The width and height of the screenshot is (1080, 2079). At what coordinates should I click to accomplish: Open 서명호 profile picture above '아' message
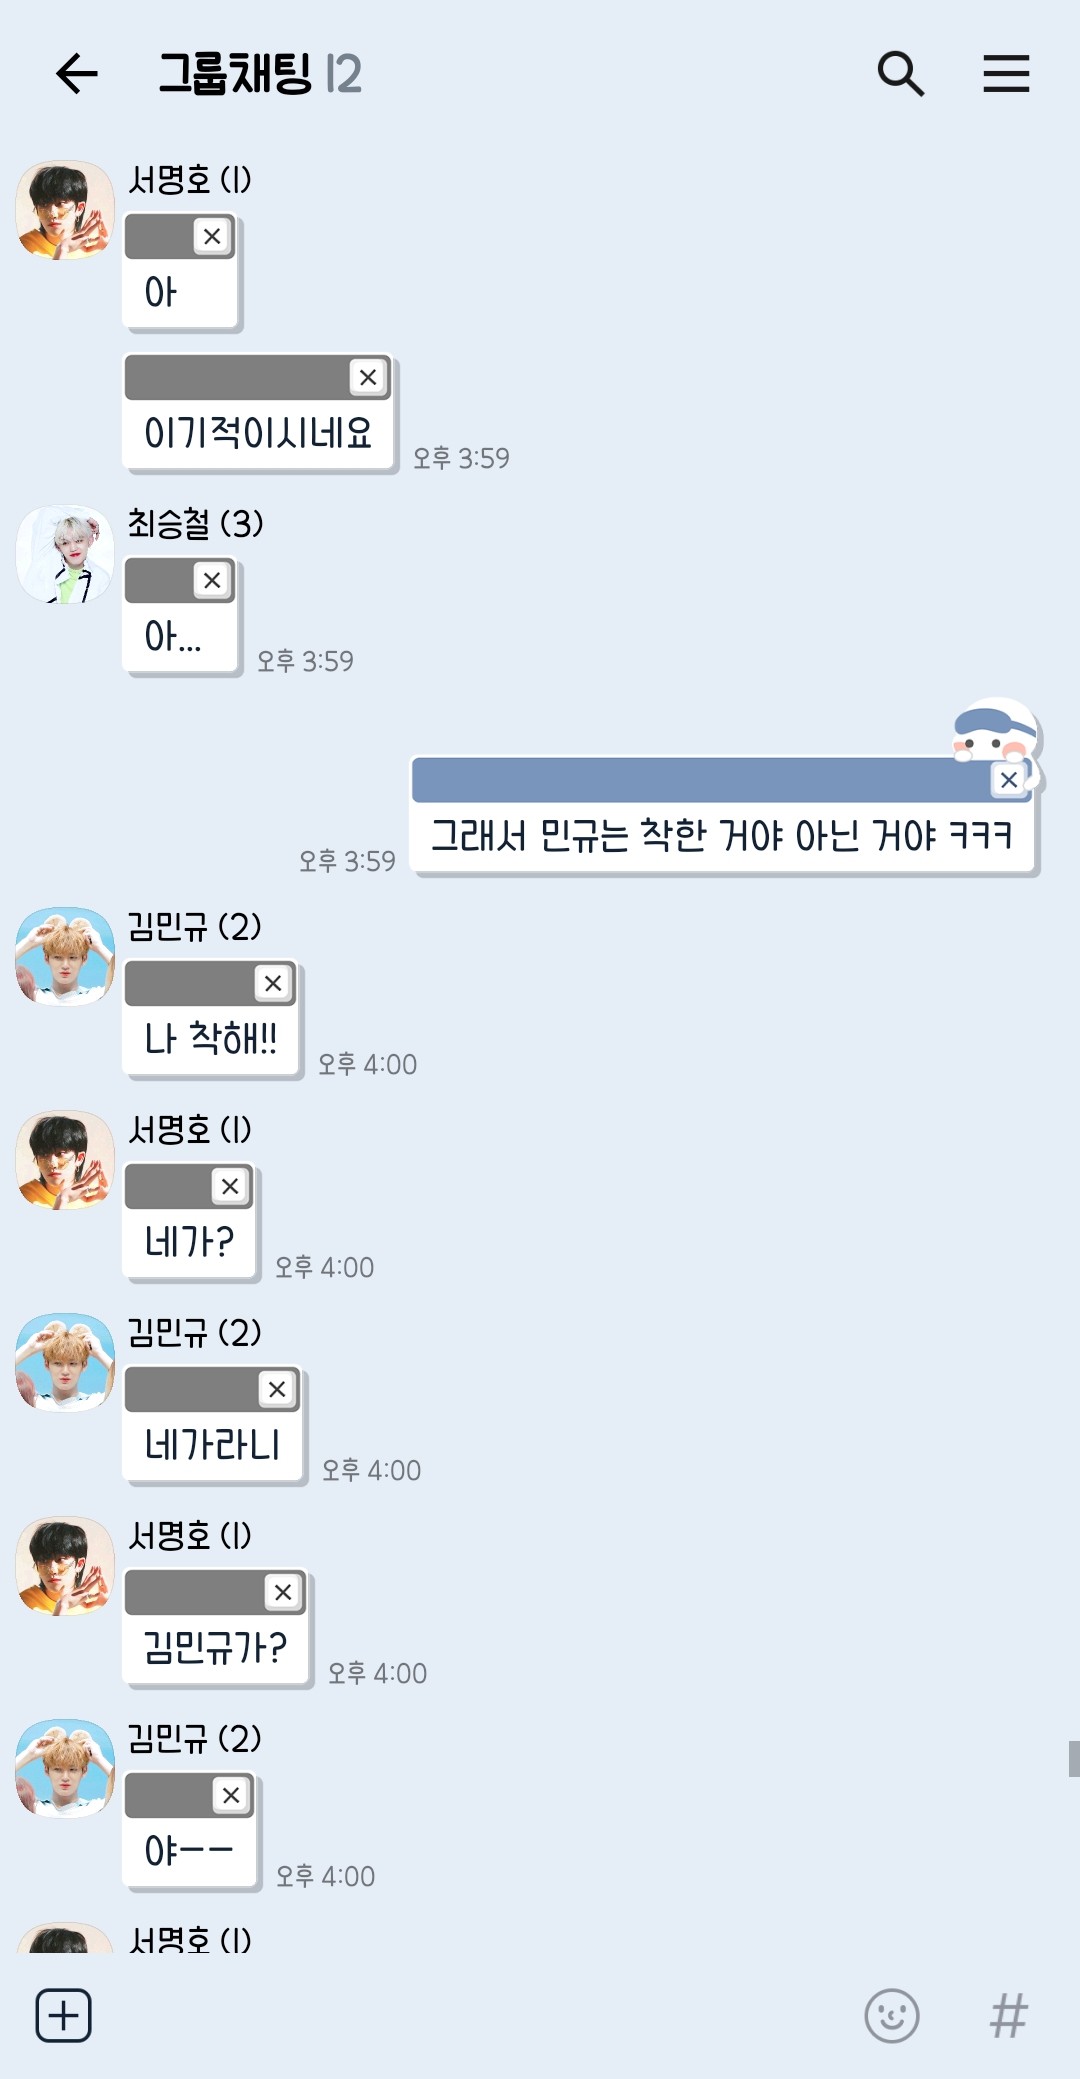[65, 210]
